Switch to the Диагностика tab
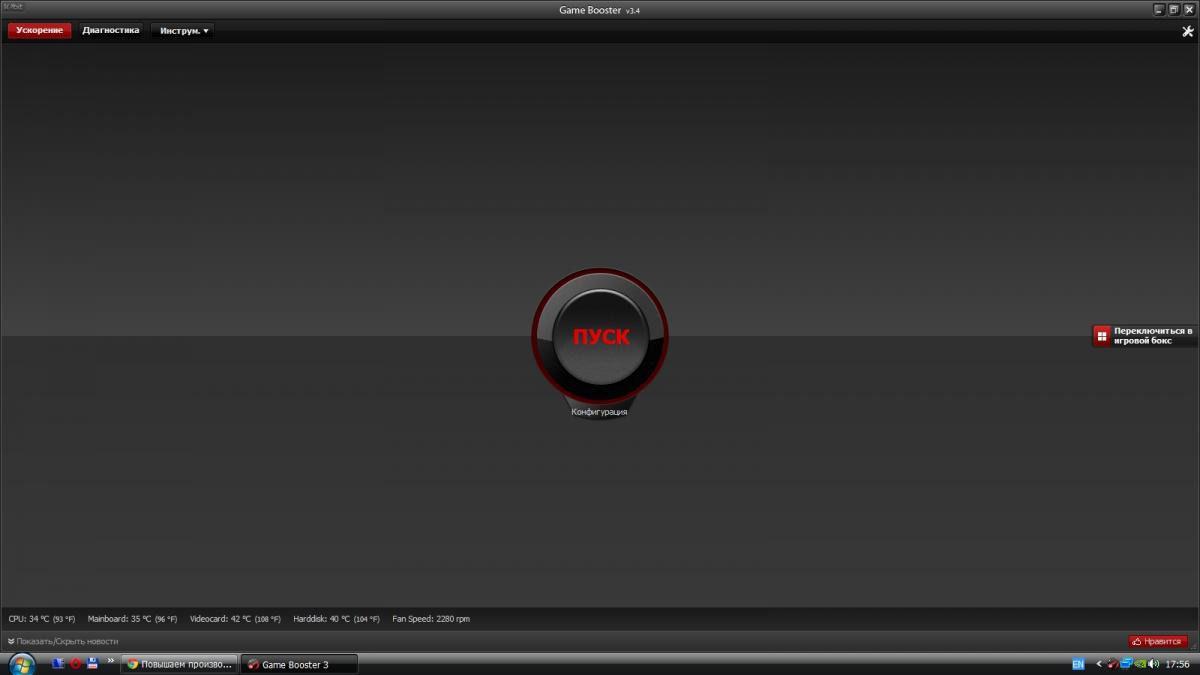 pos(111,31)
